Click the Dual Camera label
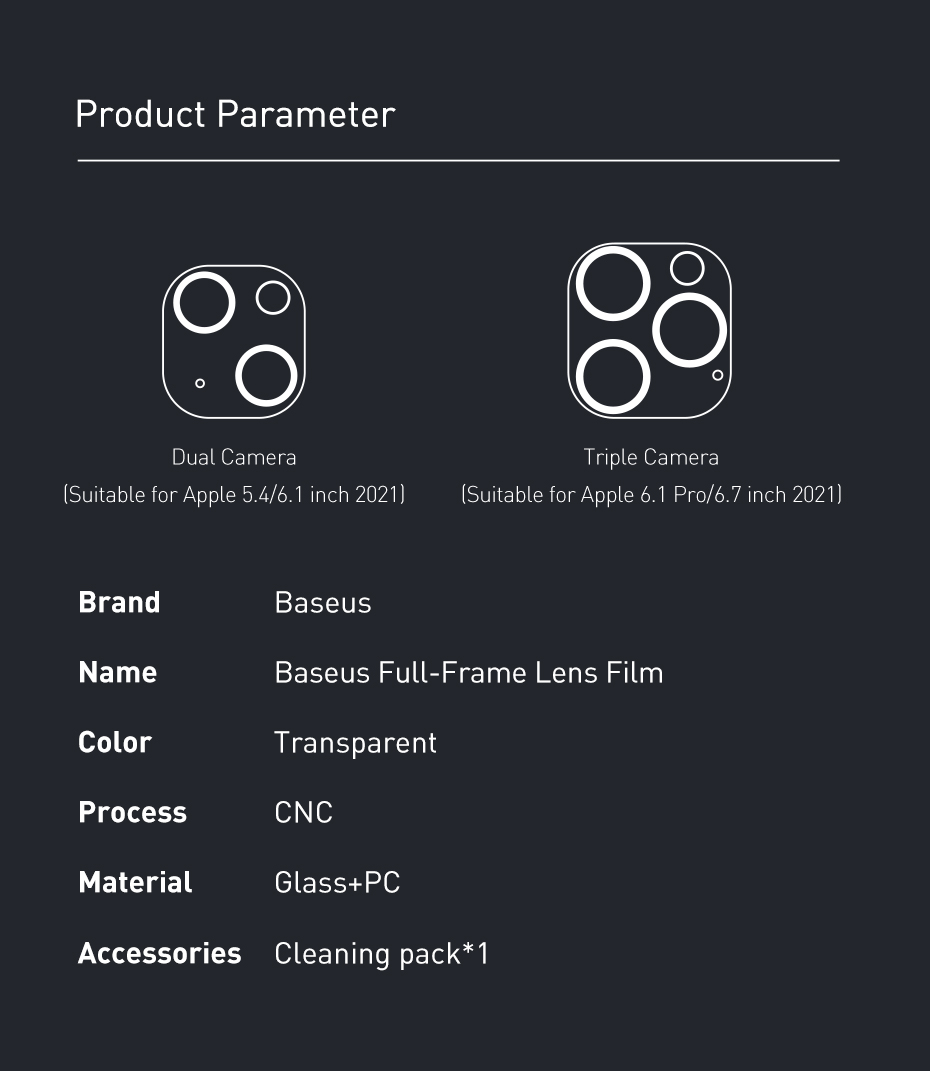 (234, 457)
